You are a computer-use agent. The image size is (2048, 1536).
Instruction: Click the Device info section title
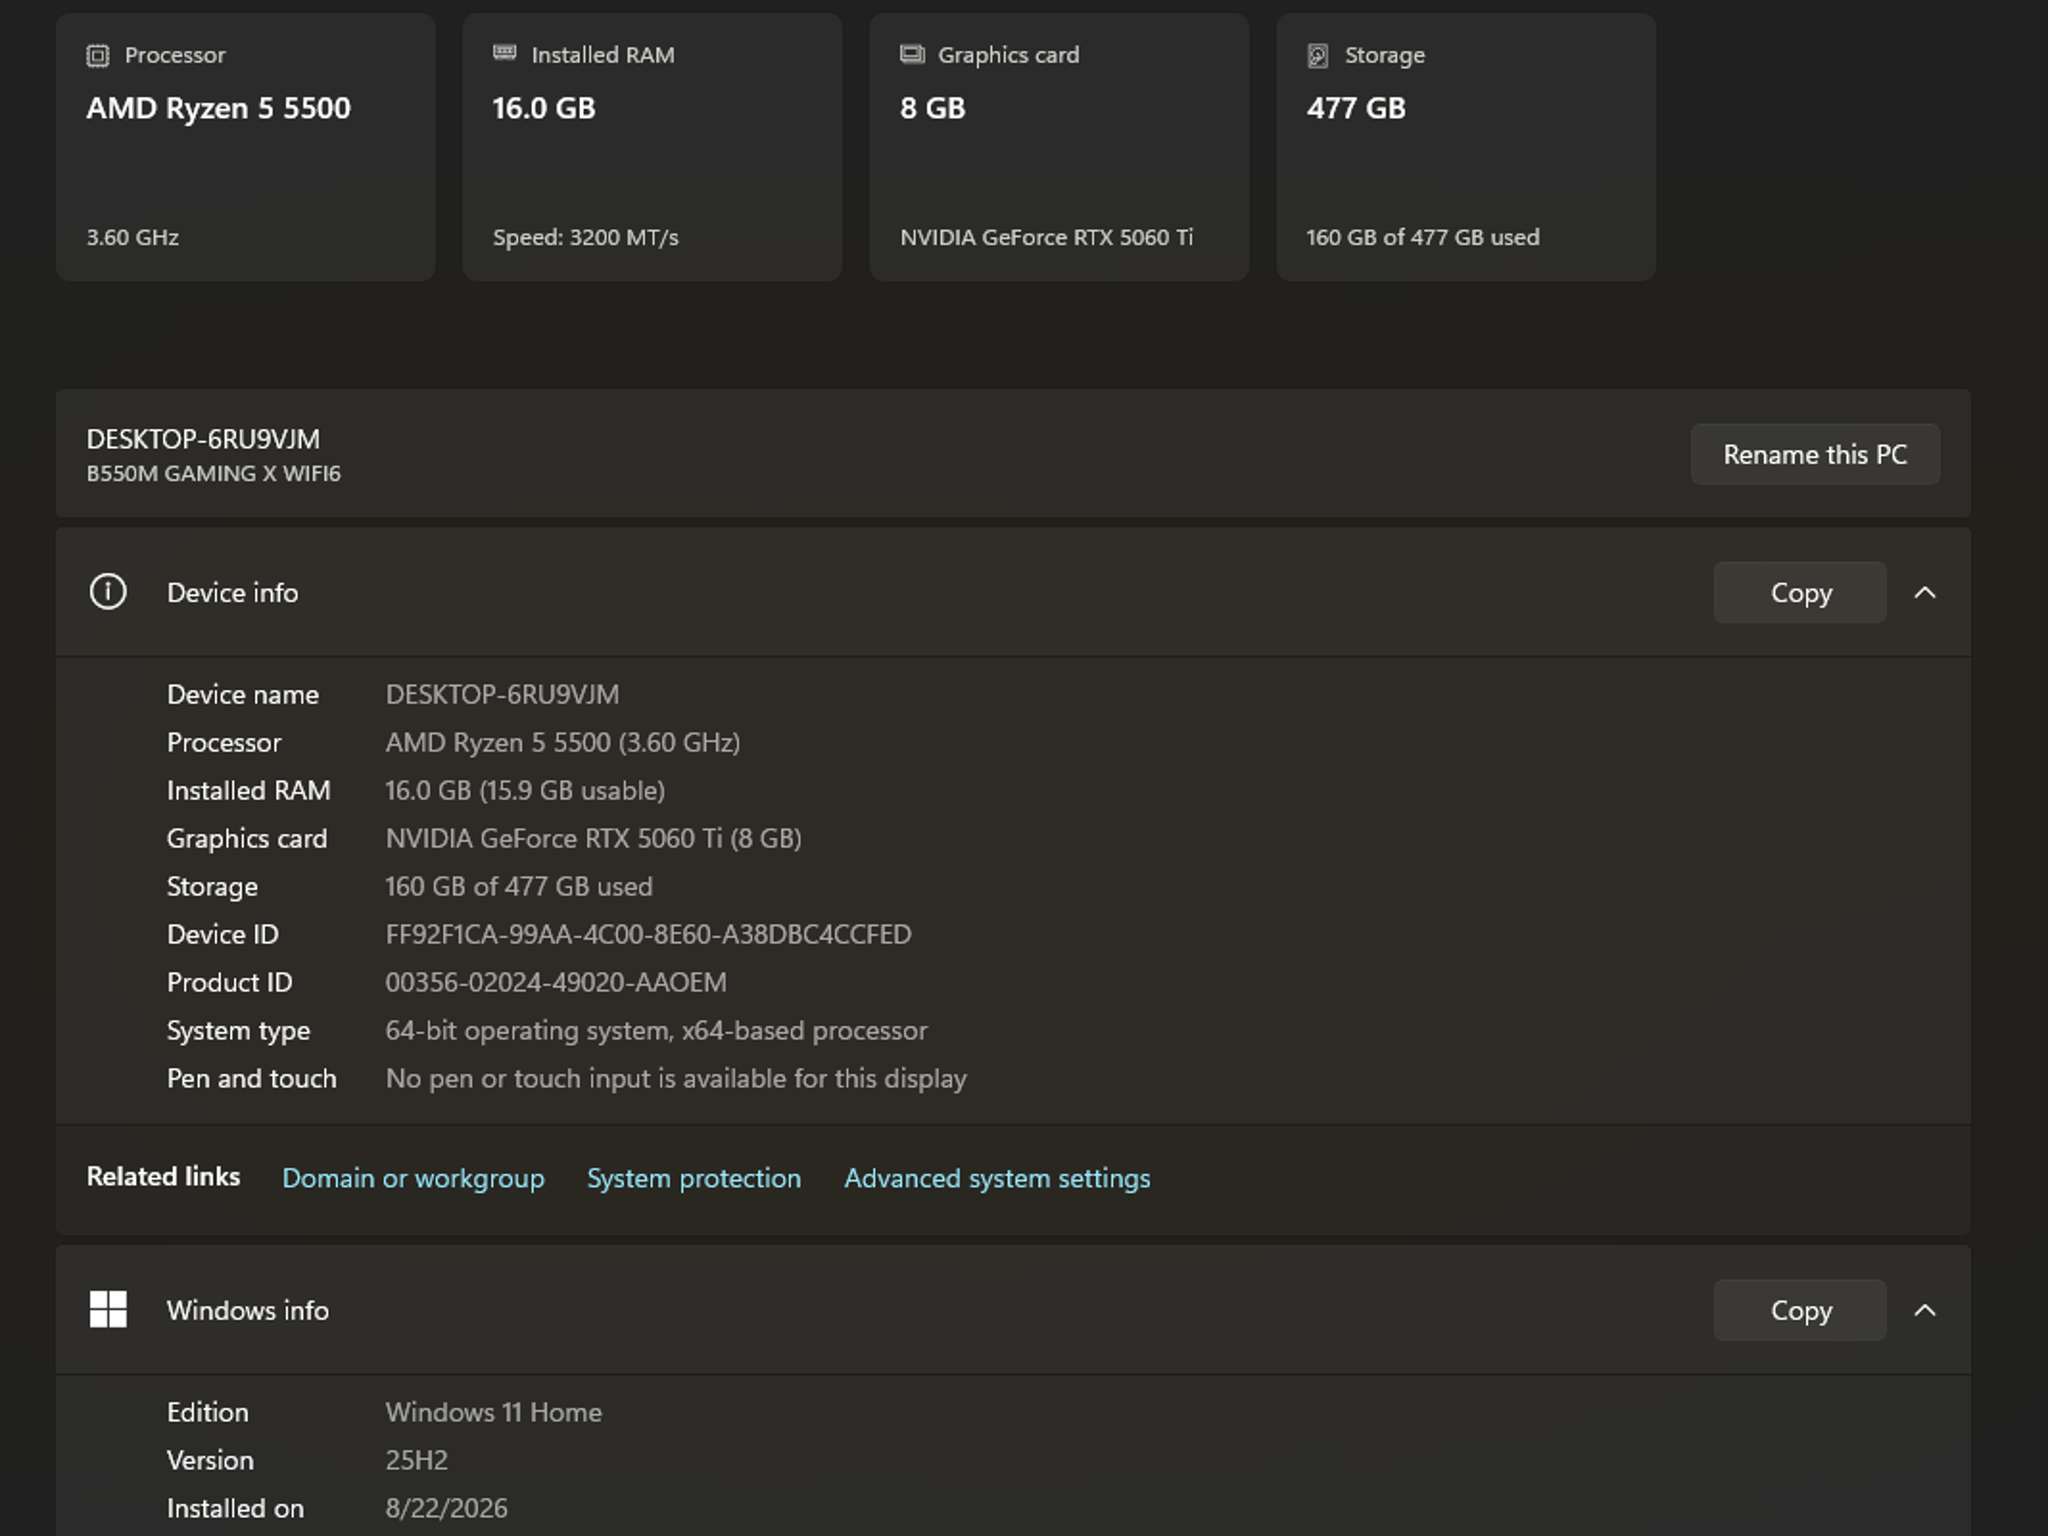pos(232,592)
